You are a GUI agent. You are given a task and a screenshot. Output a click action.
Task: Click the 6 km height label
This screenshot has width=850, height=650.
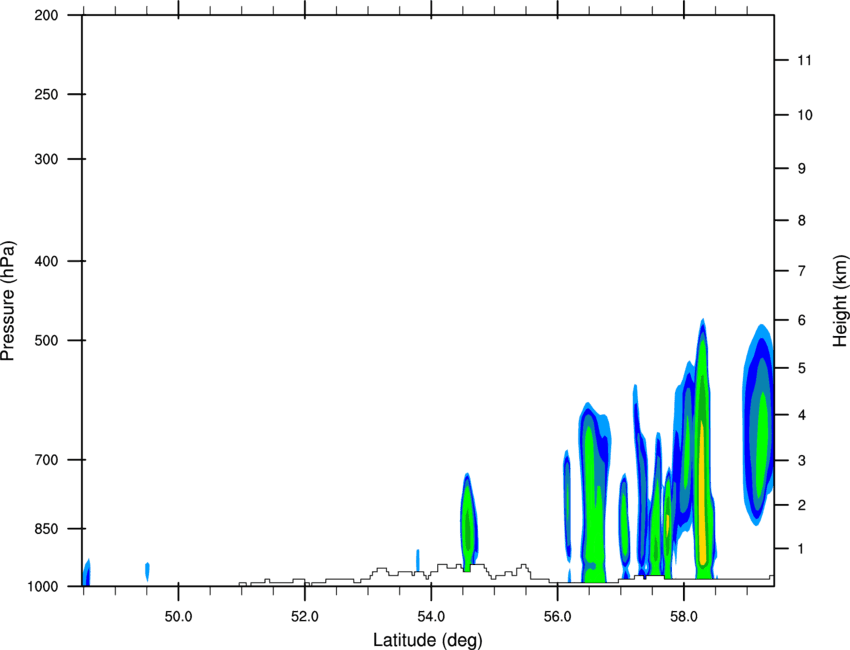point(802,320)
